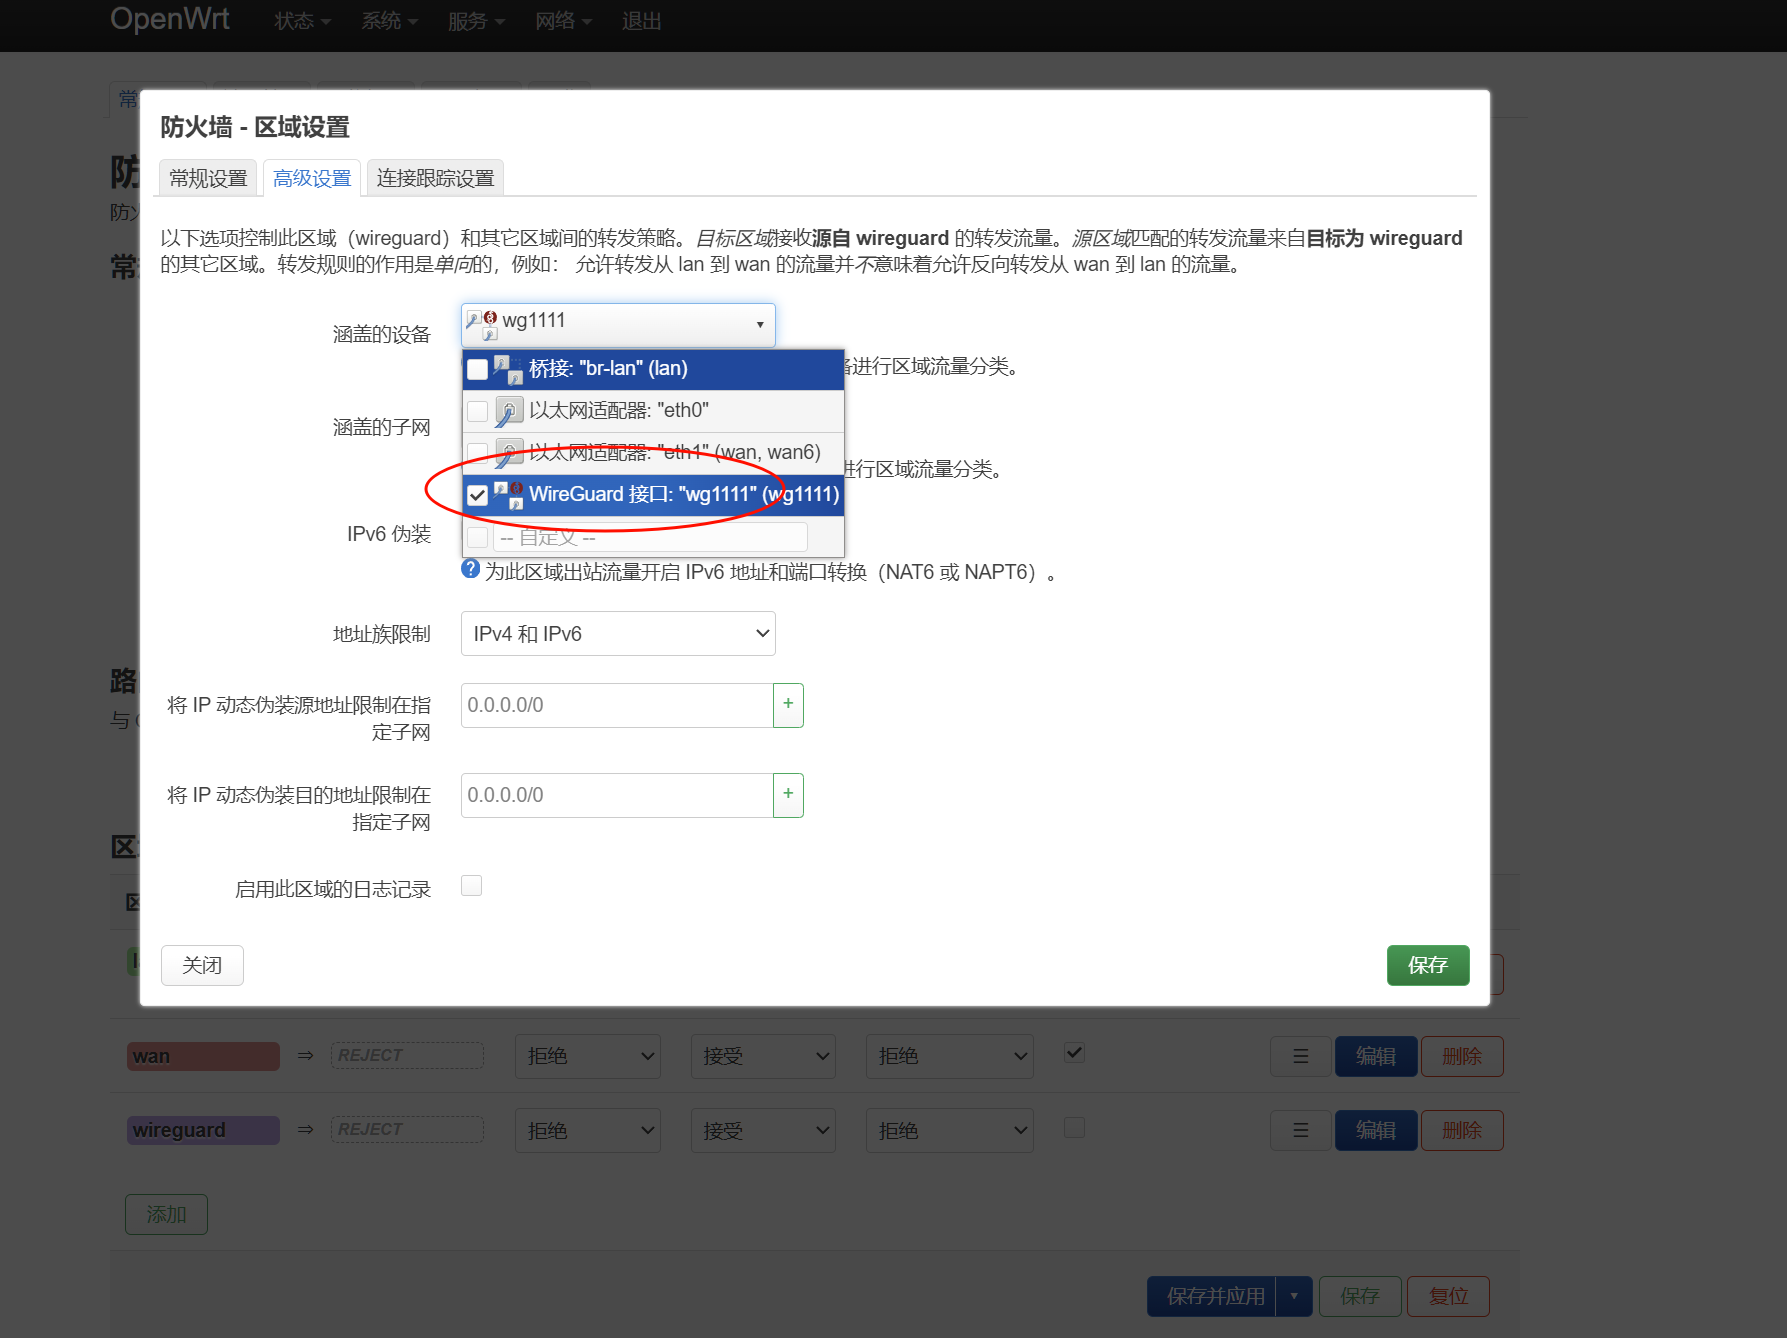This screenshot has height=1338, width=1787.
Task: Open the address family restriction dropdown
Action: 617,634
